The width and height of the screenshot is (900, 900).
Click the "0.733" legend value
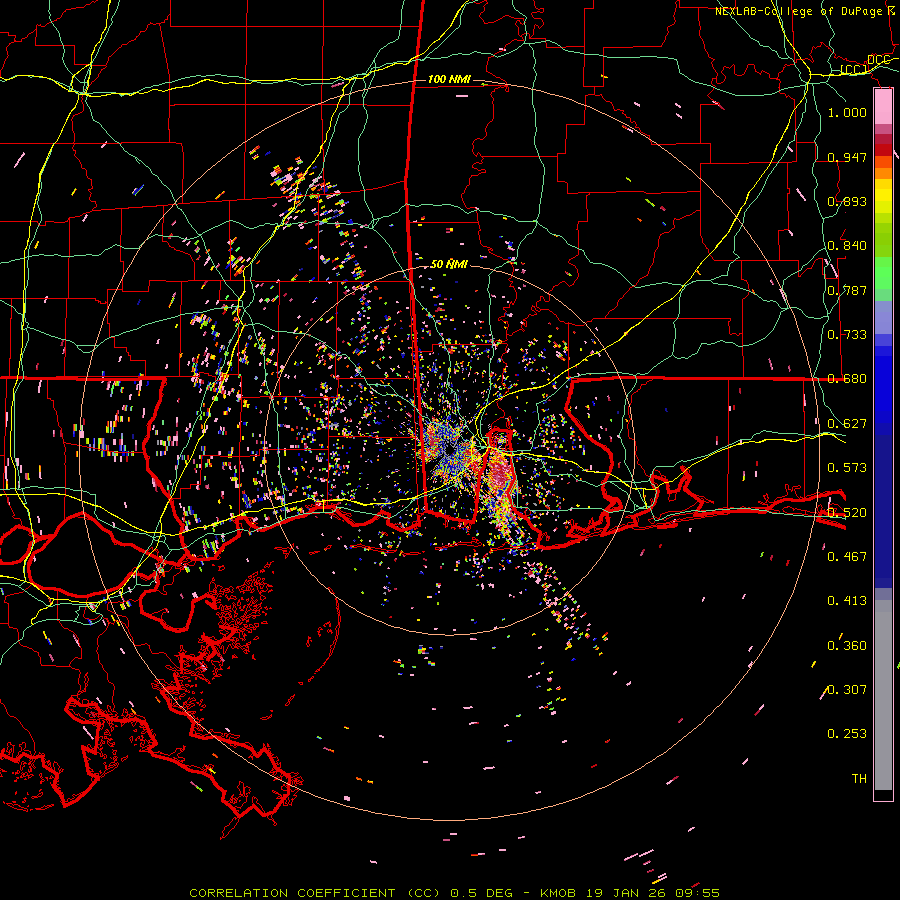pyautogui.click(x=847, y=335)
